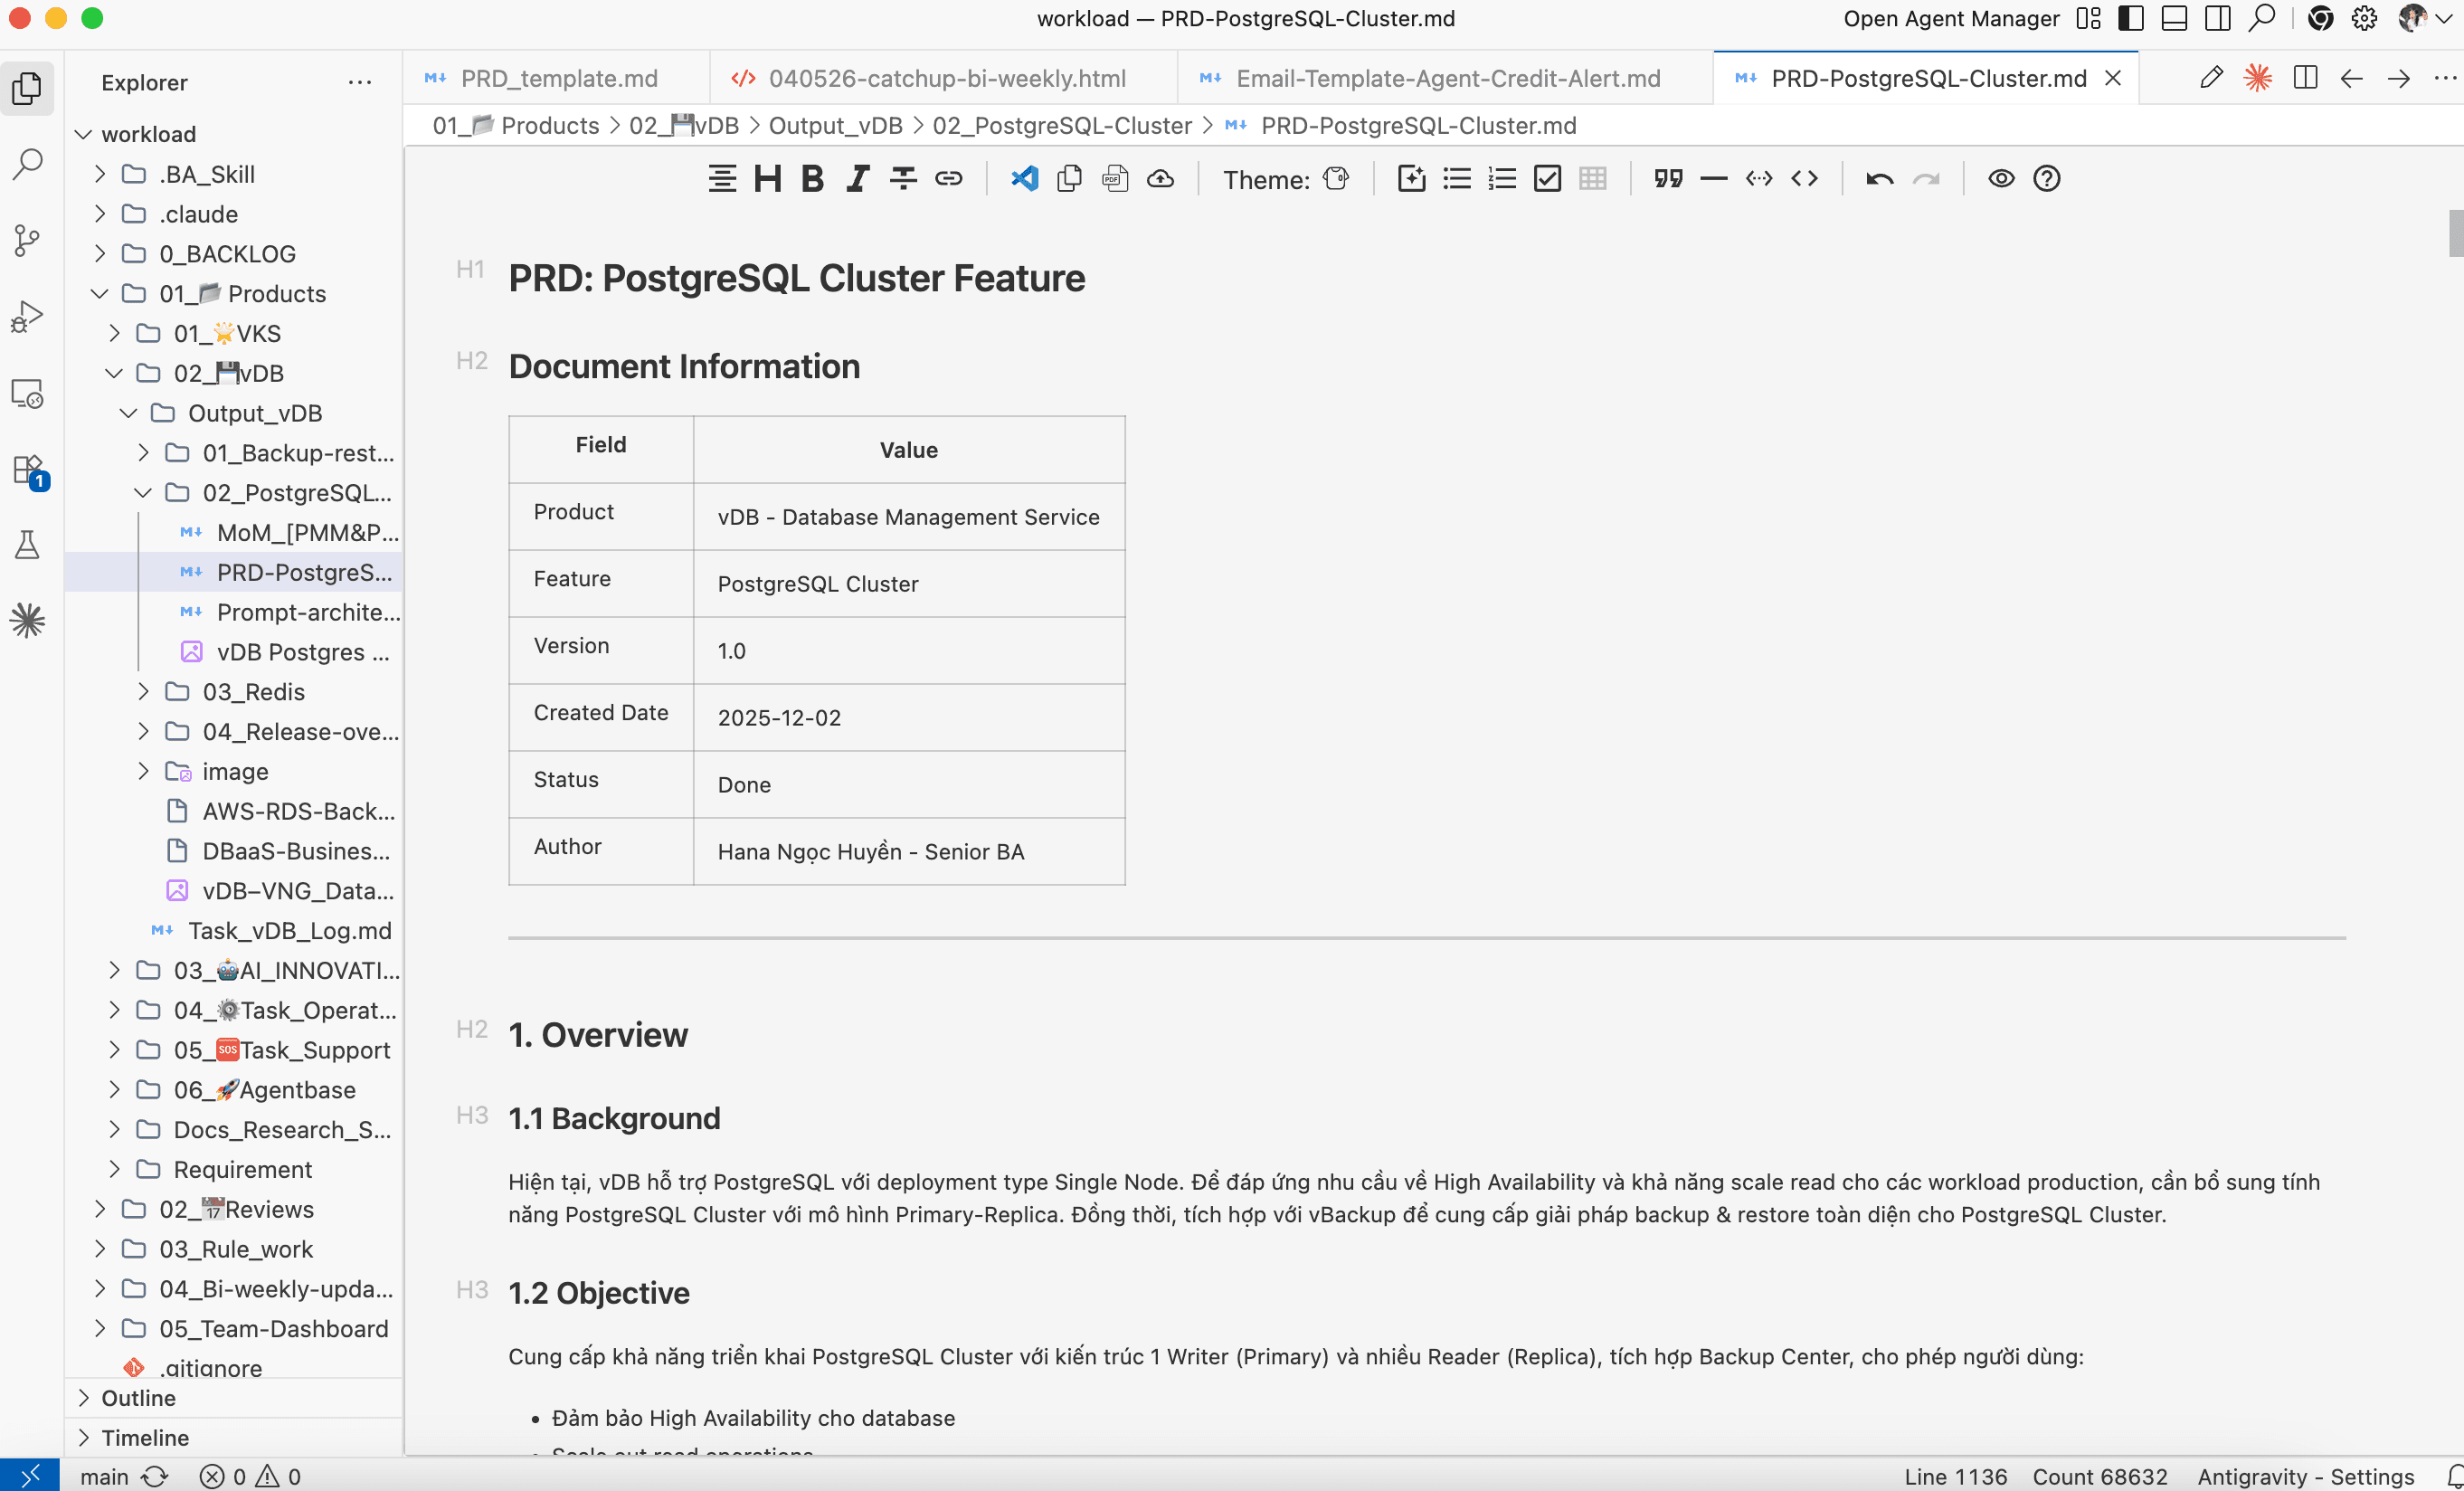Open Explorer more actions menu

(360, 82)
